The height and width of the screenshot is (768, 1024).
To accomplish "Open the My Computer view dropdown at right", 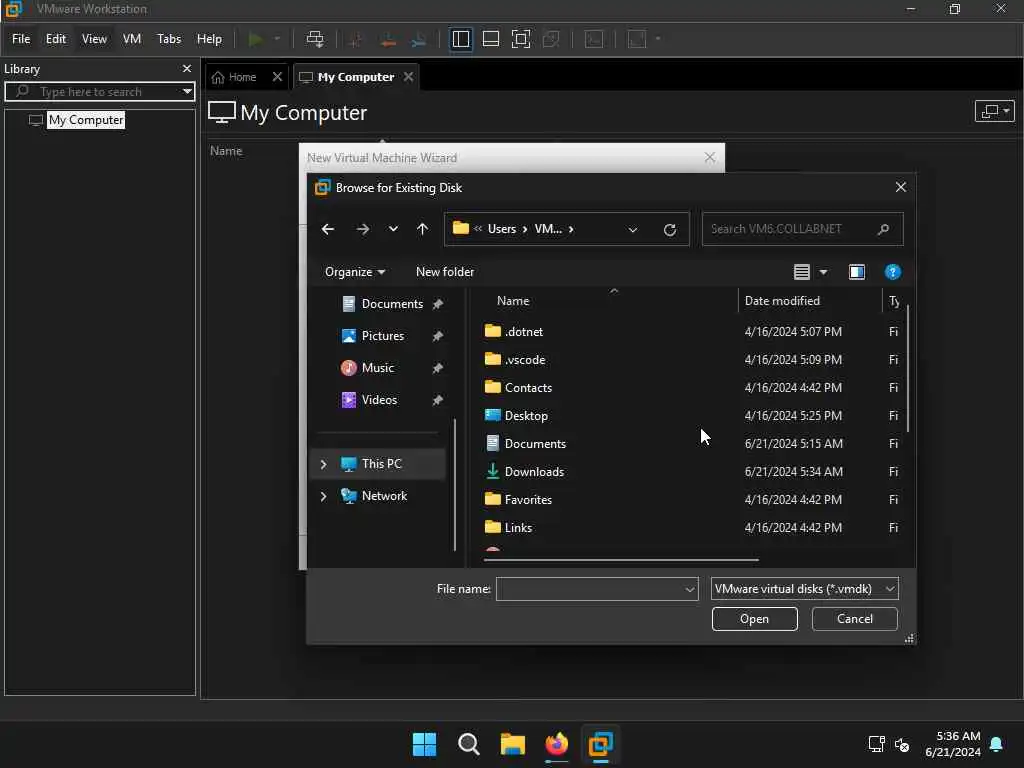I will pos(994,111).
